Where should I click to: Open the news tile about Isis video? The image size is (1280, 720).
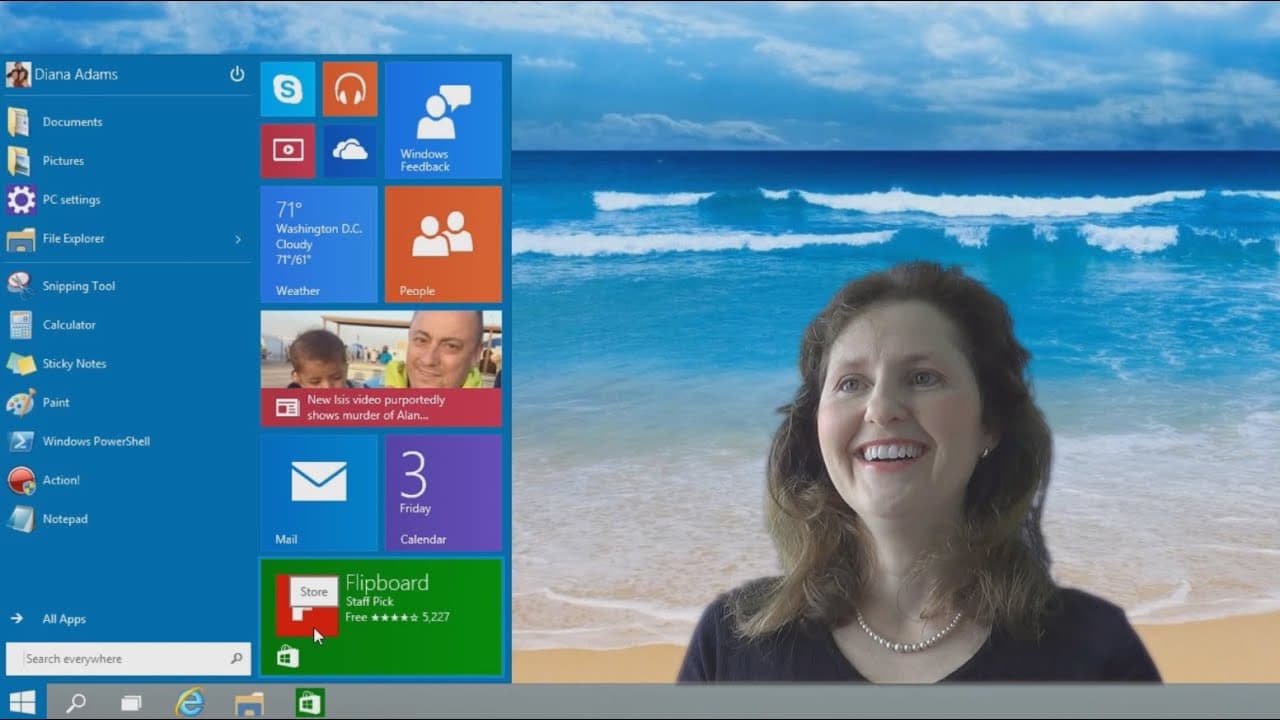[x=381, y=369]
